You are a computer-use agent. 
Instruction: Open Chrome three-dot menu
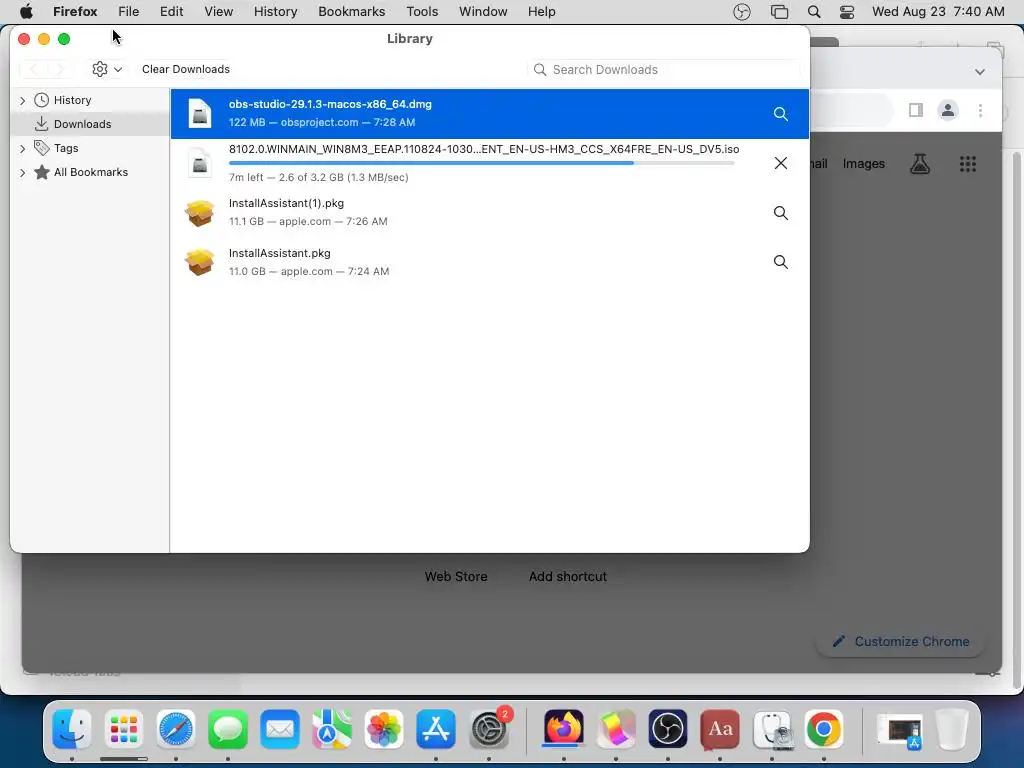980,110
